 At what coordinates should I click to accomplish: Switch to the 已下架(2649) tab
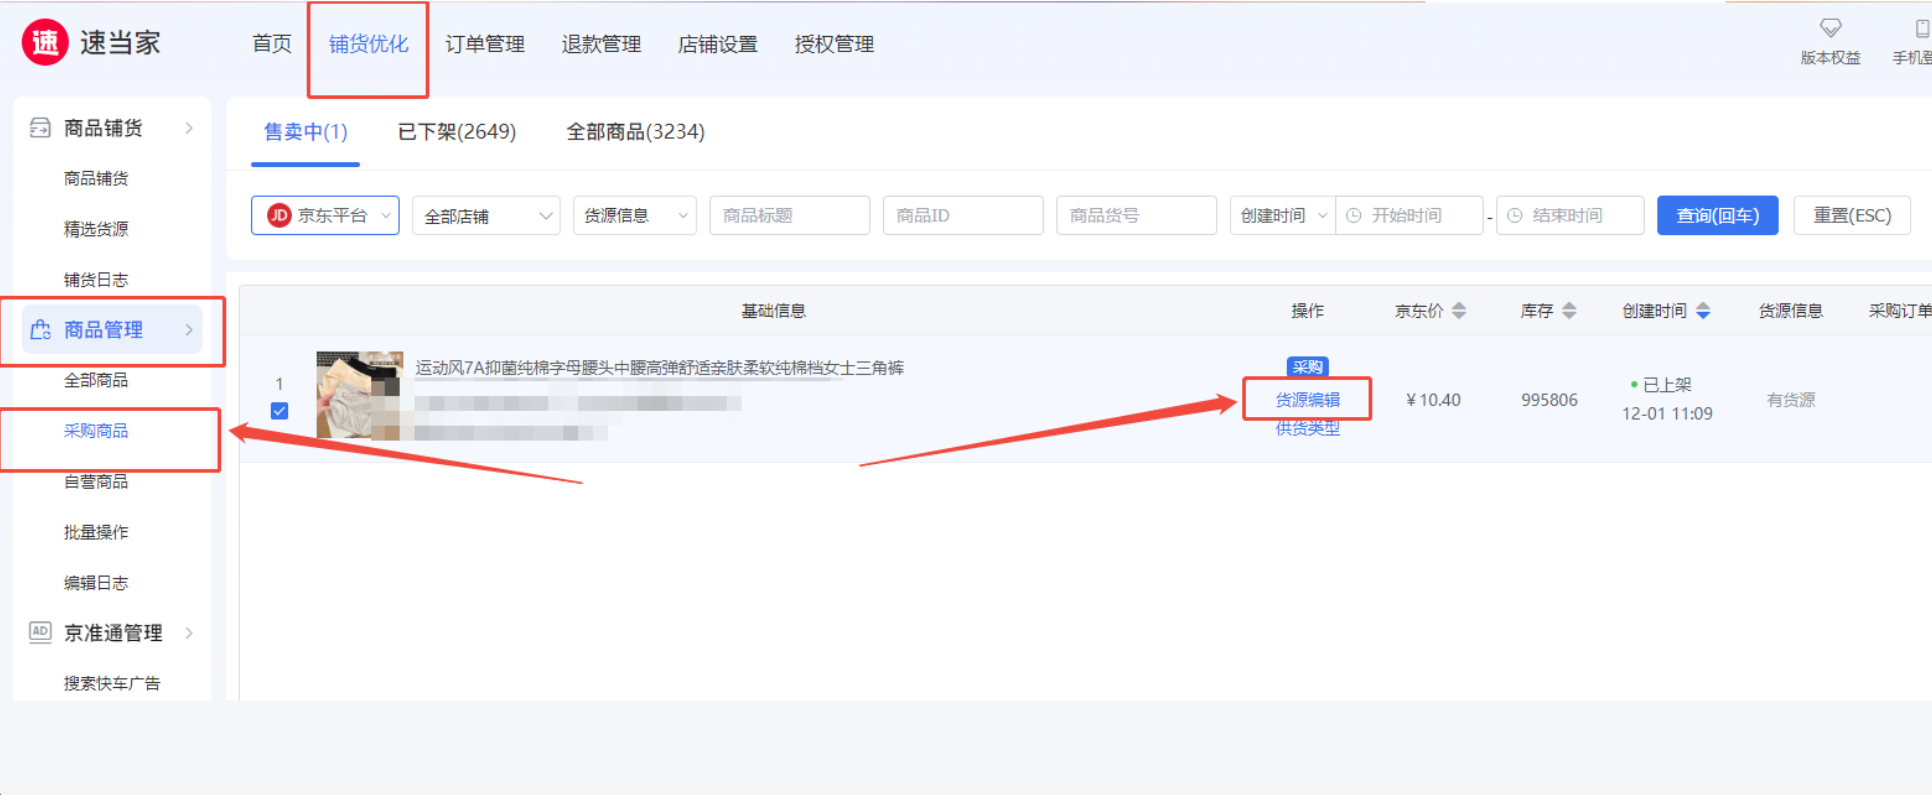click(457, 132)
